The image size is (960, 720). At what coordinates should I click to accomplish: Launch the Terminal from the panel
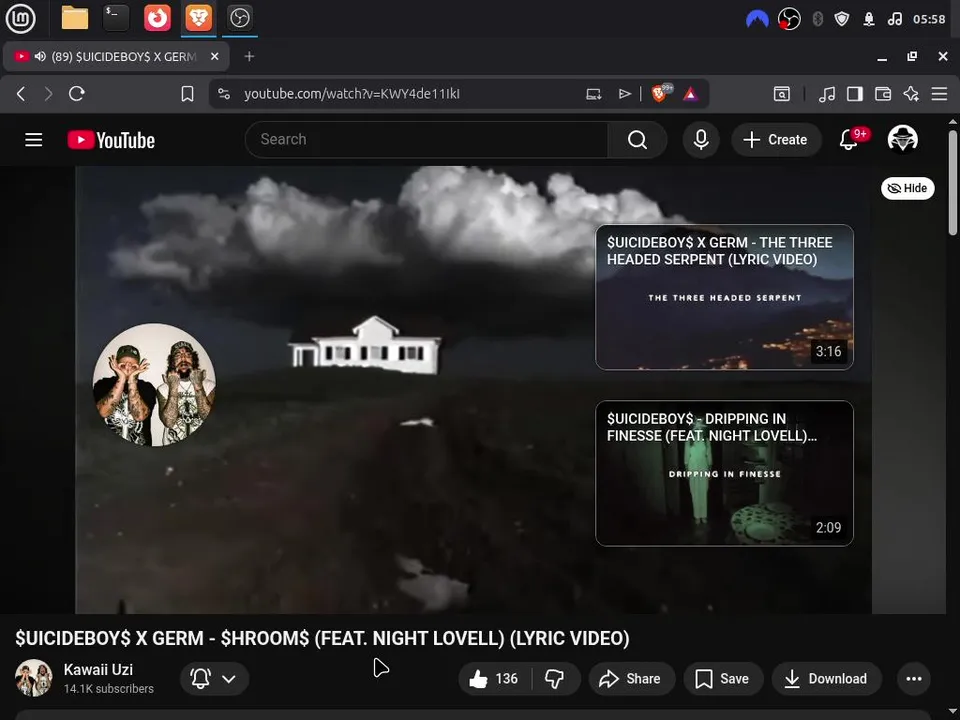click(x=116, y=18)
